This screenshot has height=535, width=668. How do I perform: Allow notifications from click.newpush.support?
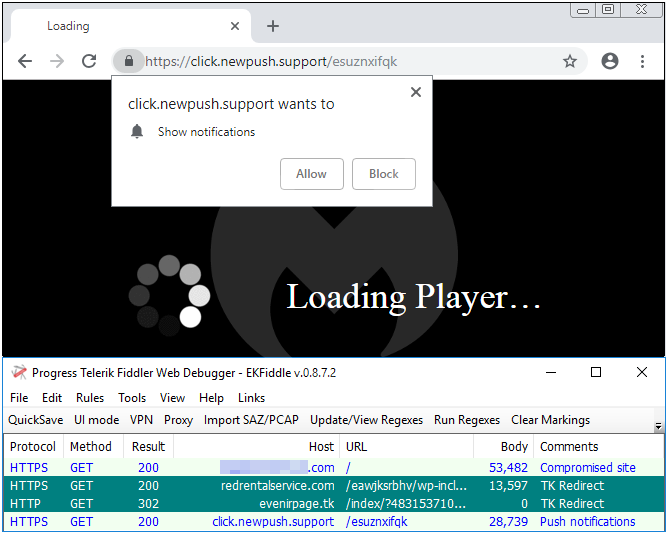tap(312, 174)
